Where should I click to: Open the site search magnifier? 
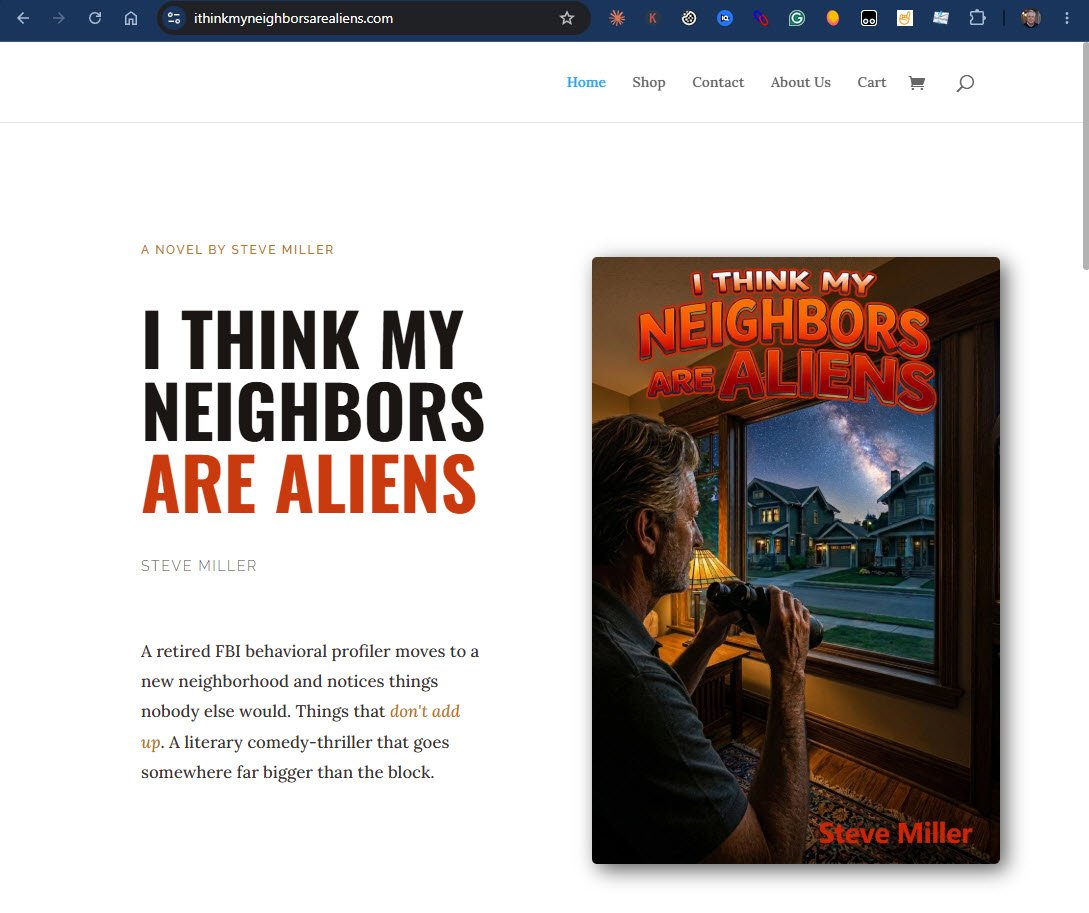pyautogui.click(x=965, y=83)
